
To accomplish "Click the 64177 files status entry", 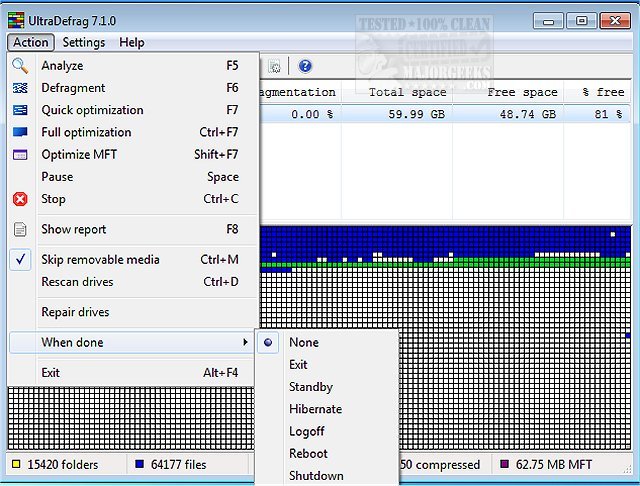I will tap(178, 464).
